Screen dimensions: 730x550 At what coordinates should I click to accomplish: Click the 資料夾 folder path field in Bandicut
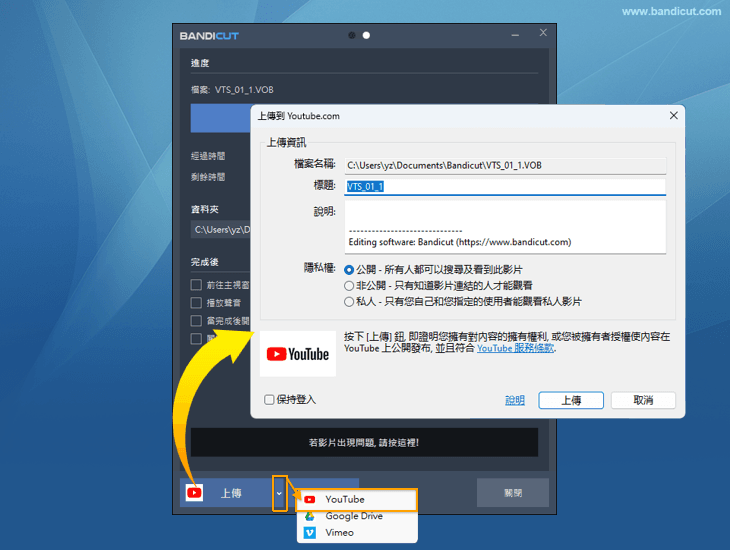pos(221,230)
